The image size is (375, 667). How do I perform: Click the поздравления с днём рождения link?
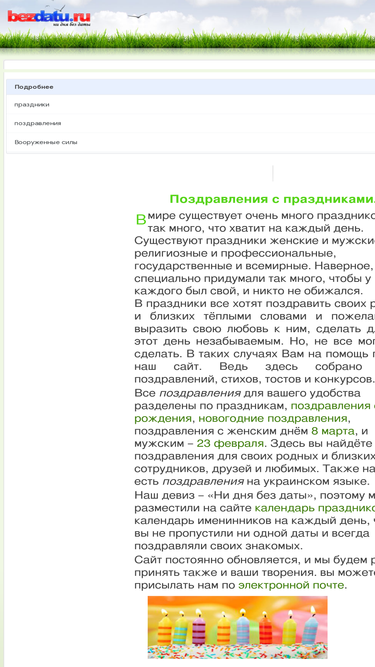[x=255, y=412]
